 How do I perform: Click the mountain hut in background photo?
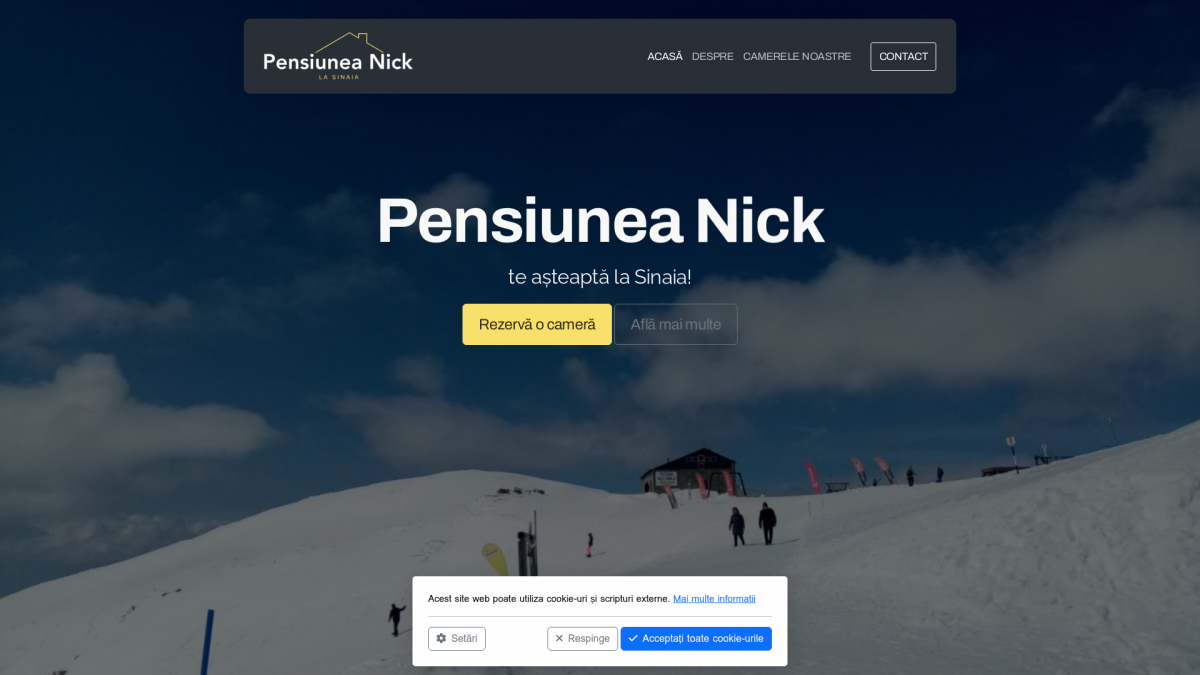[x=690, y=472]
